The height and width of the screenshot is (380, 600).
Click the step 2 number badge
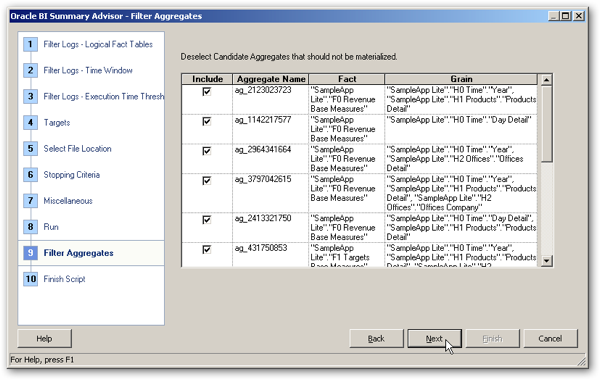pyautogui.click(x=31, y=70)
